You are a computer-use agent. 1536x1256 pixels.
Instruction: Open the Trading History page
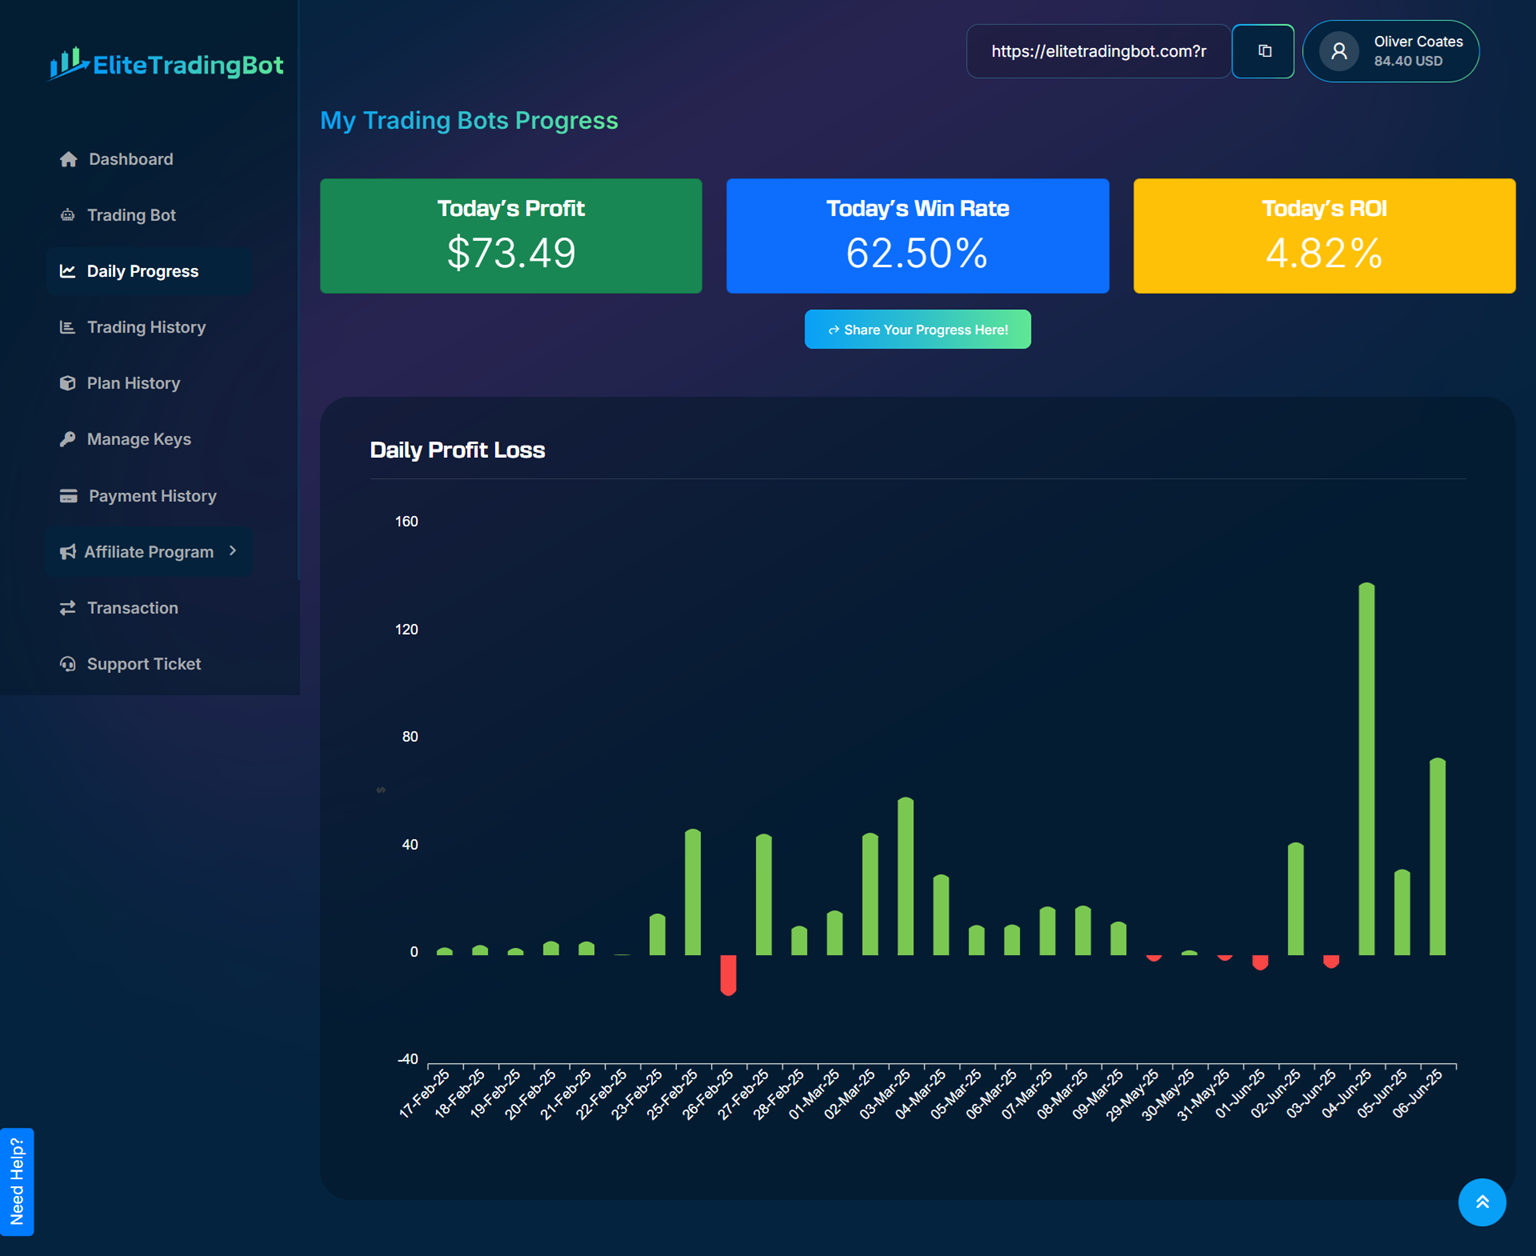[146, 327]
